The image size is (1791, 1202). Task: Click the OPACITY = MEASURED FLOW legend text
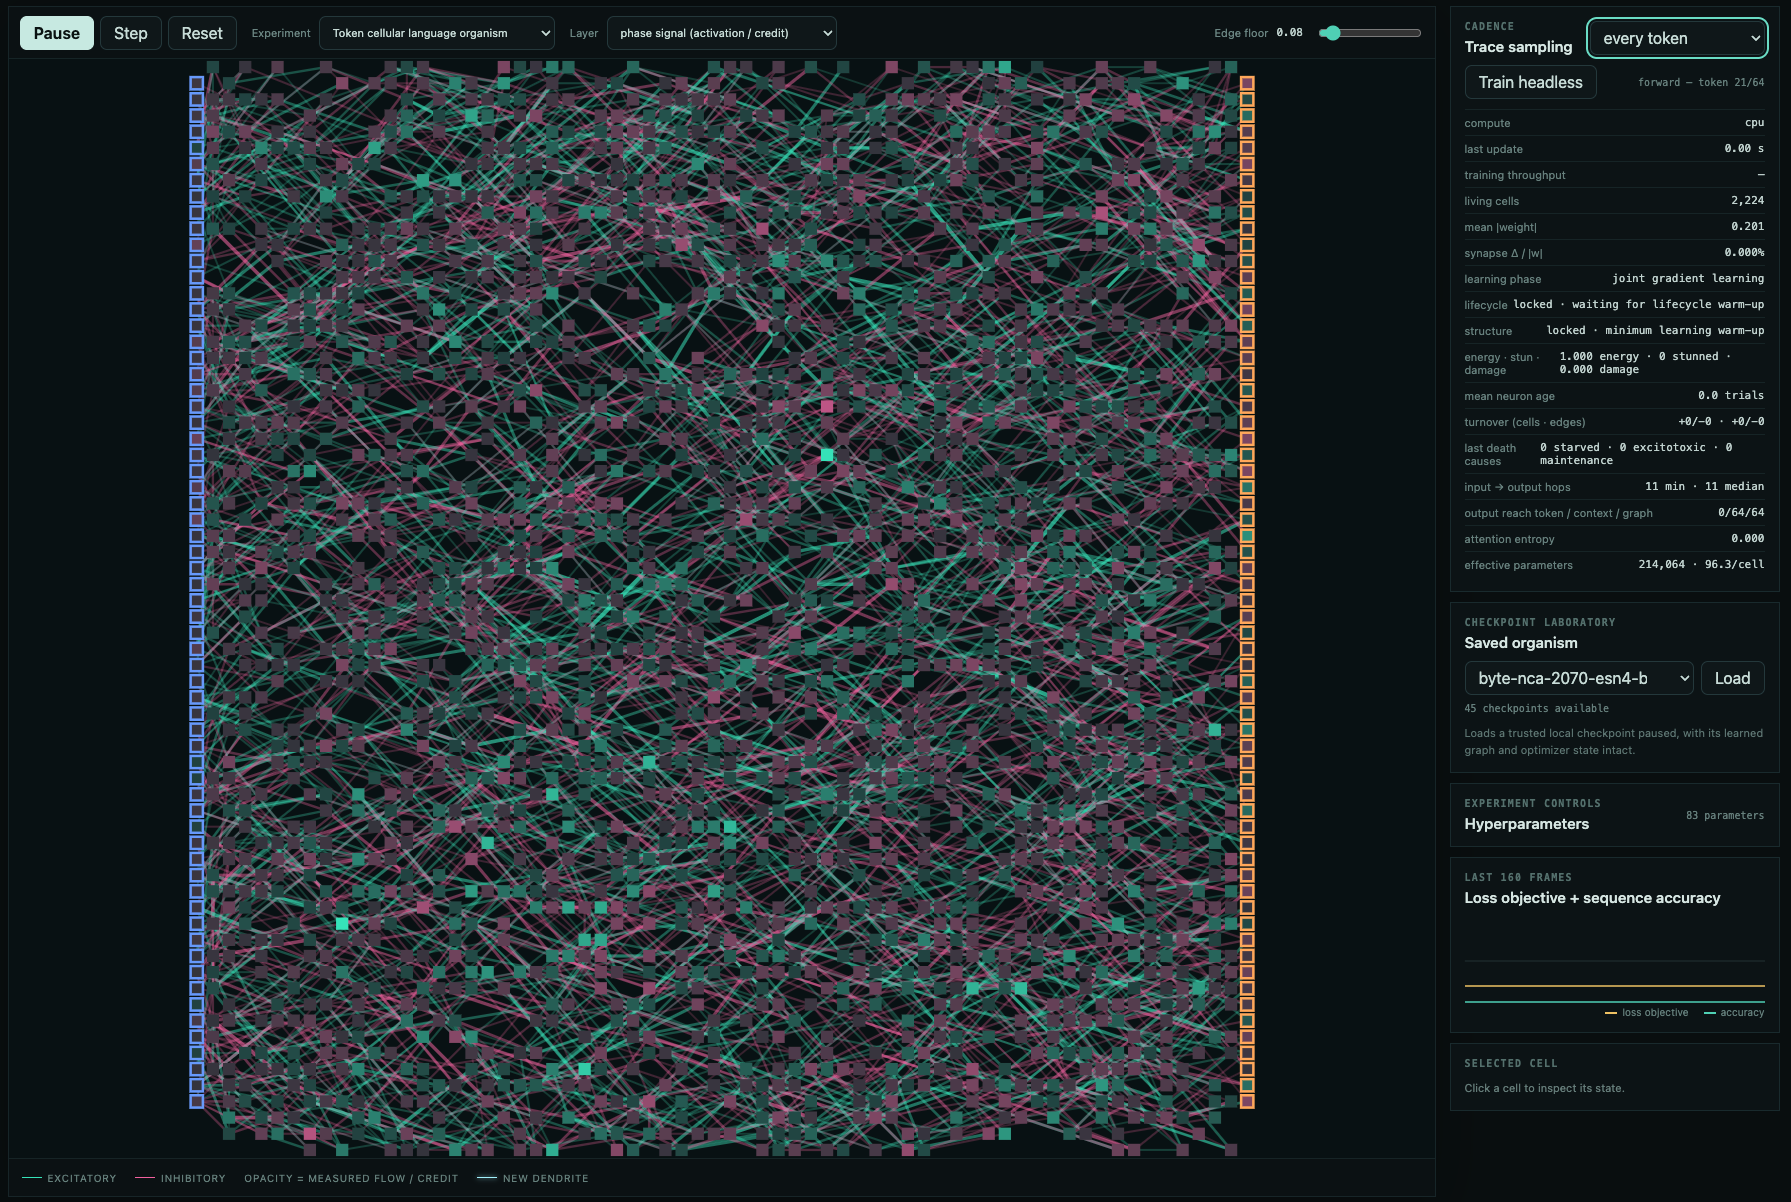pos(351,1179)
